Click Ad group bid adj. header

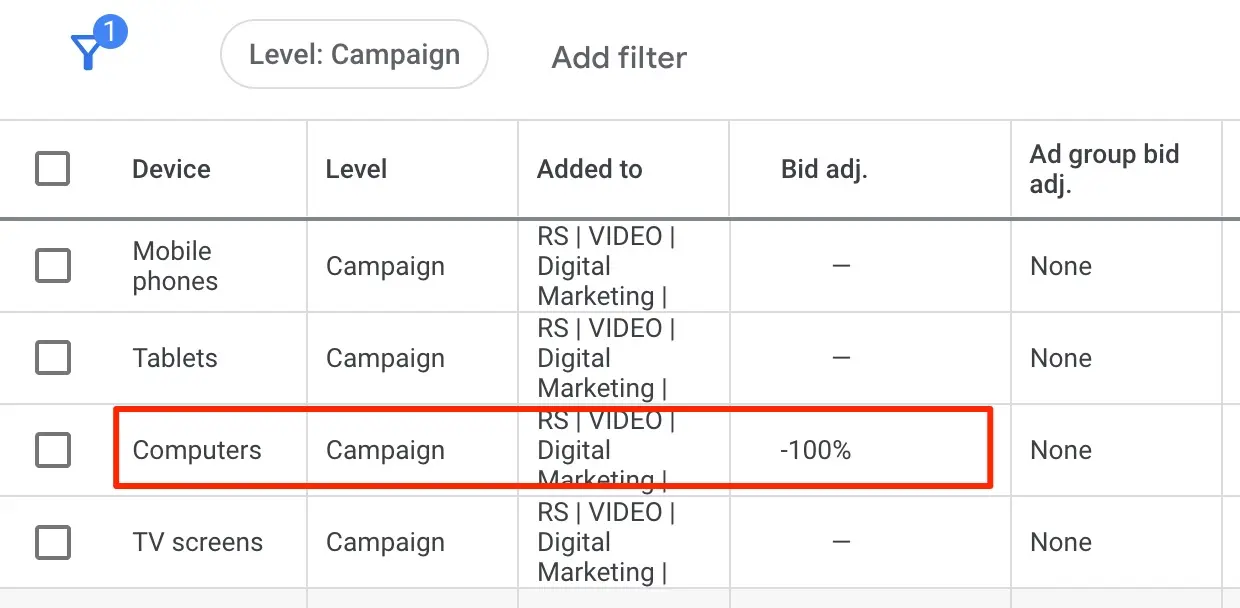click(1104, 169)
